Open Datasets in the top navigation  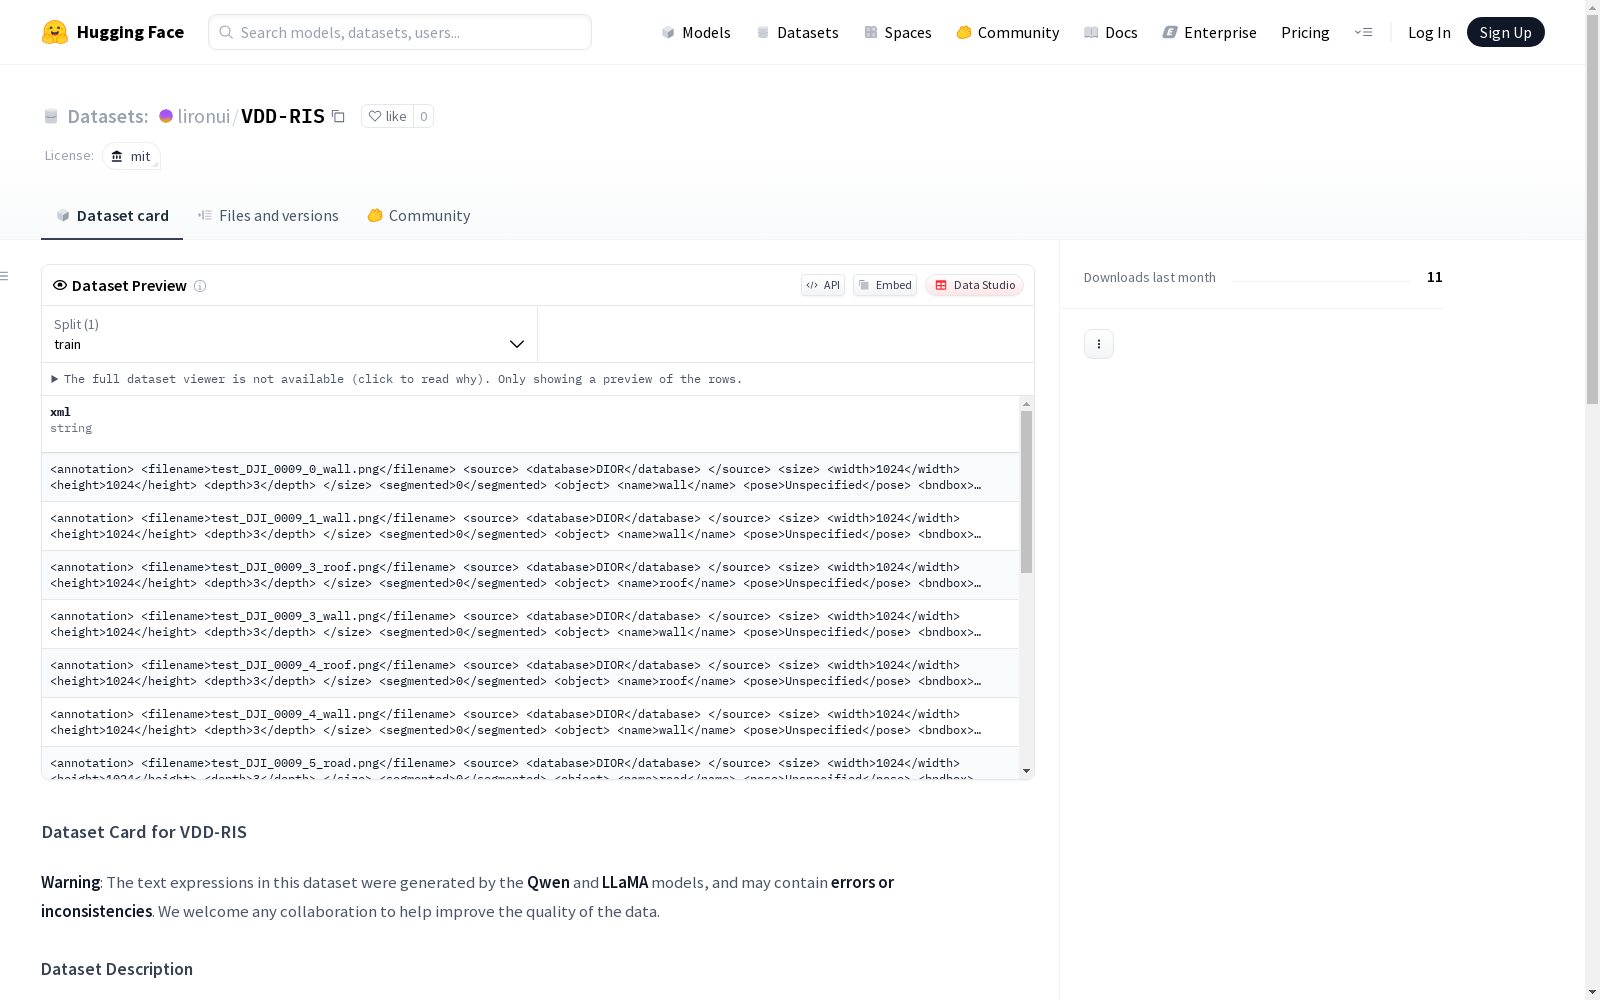tap(797, 32)
